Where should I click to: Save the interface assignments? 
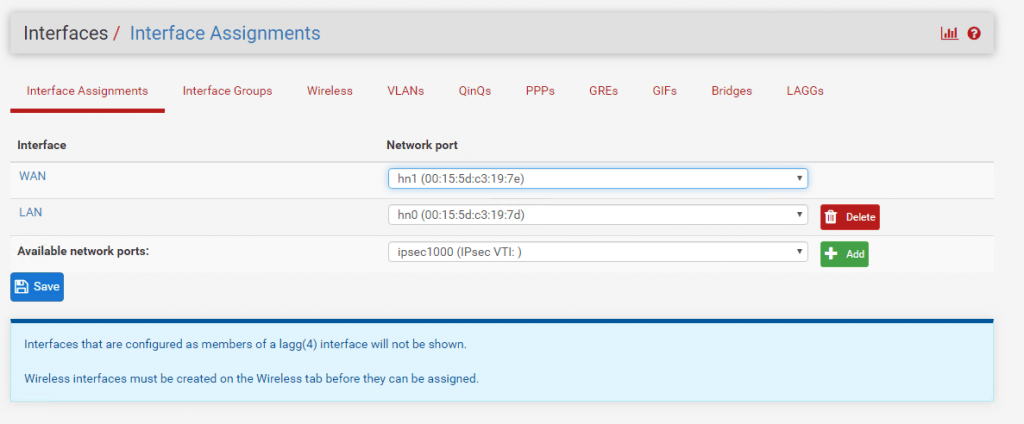click(37, 287)
